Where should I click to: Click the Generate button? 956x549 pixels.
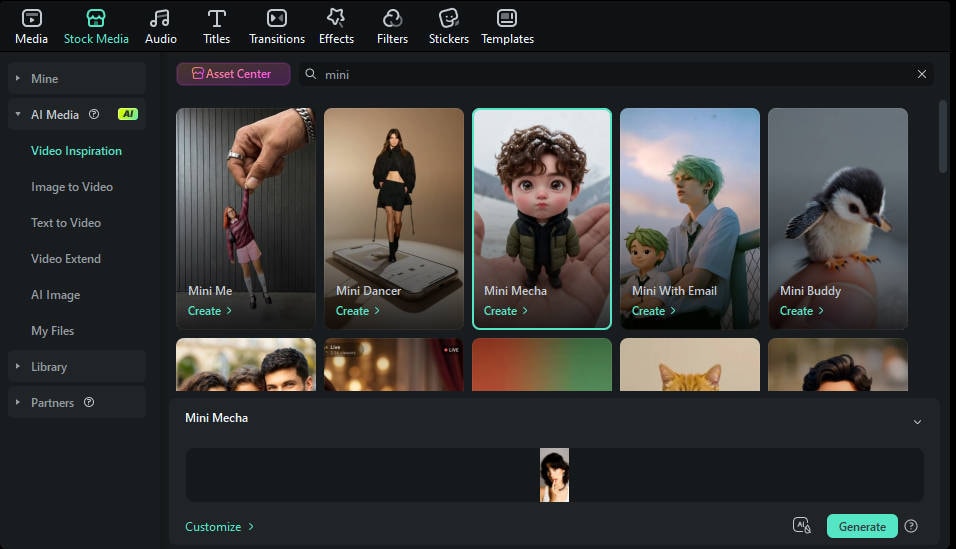[862, 526]
